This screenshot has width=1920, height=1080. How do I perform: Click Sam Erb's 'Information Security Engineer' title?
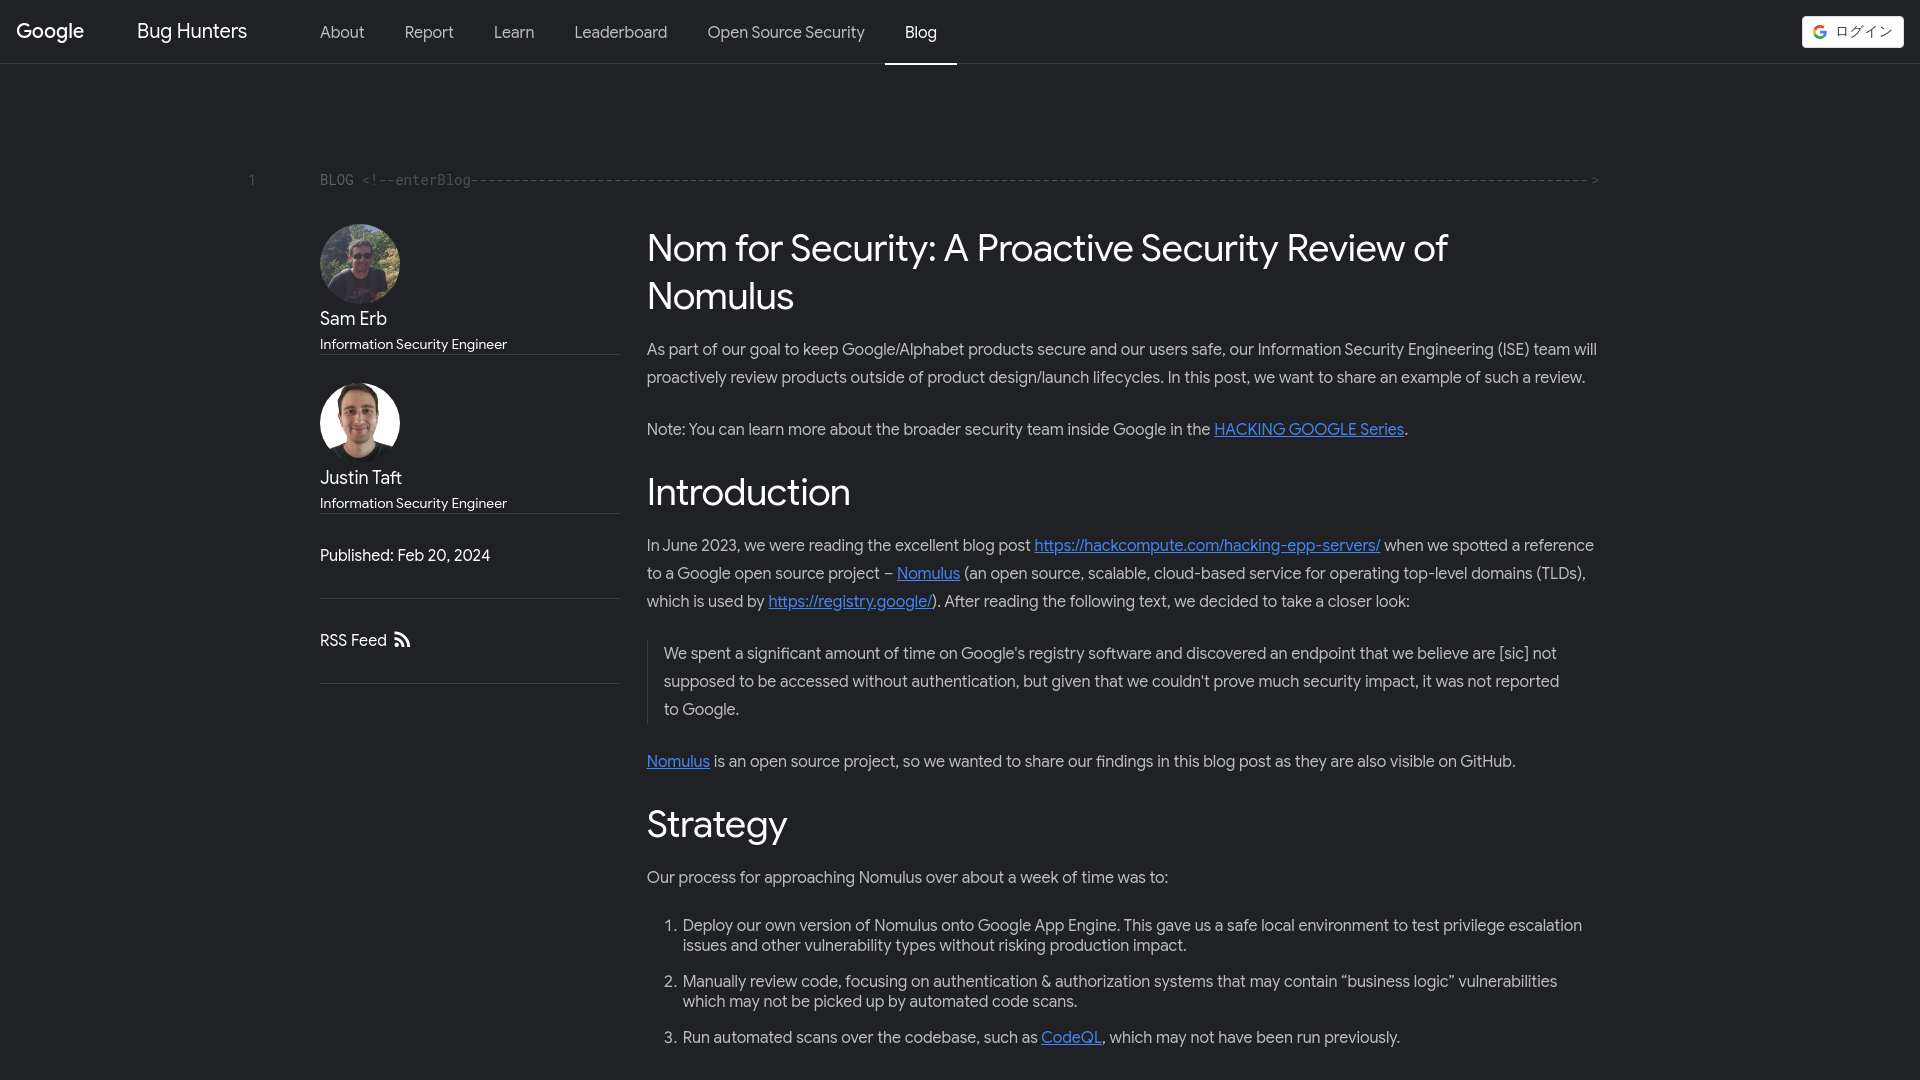pyautogui.click(x=413, y=344)
